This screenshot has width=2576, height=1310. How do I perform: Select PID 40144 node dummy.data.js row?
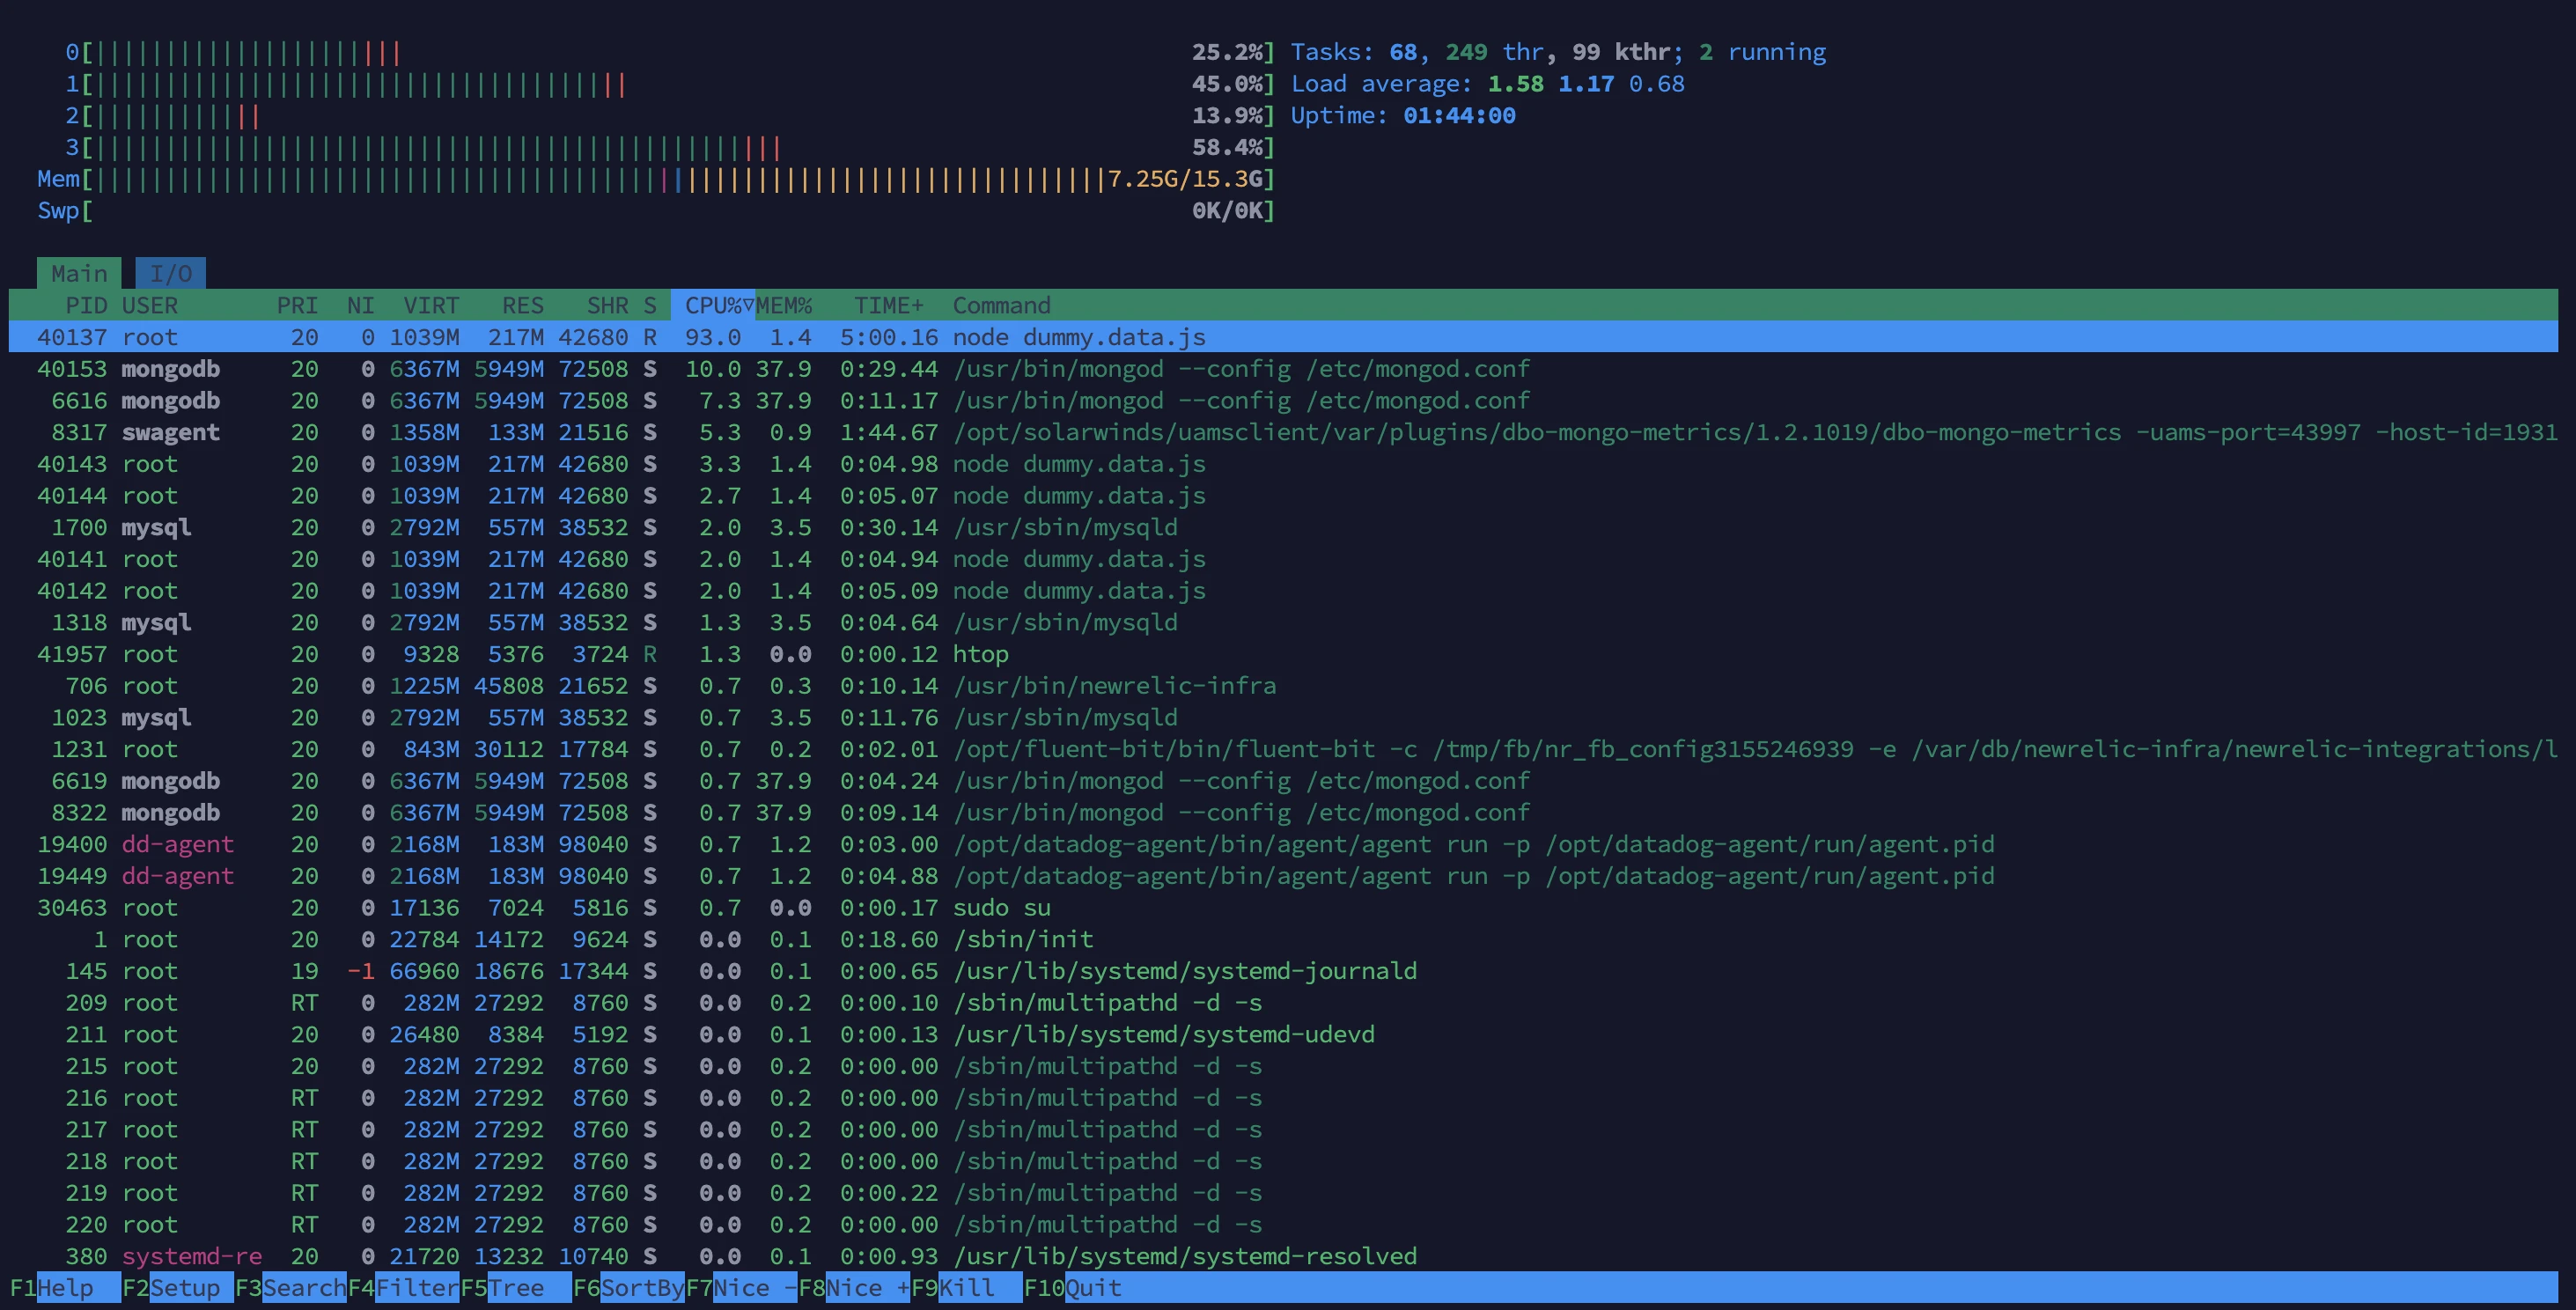coord(1283,495)
